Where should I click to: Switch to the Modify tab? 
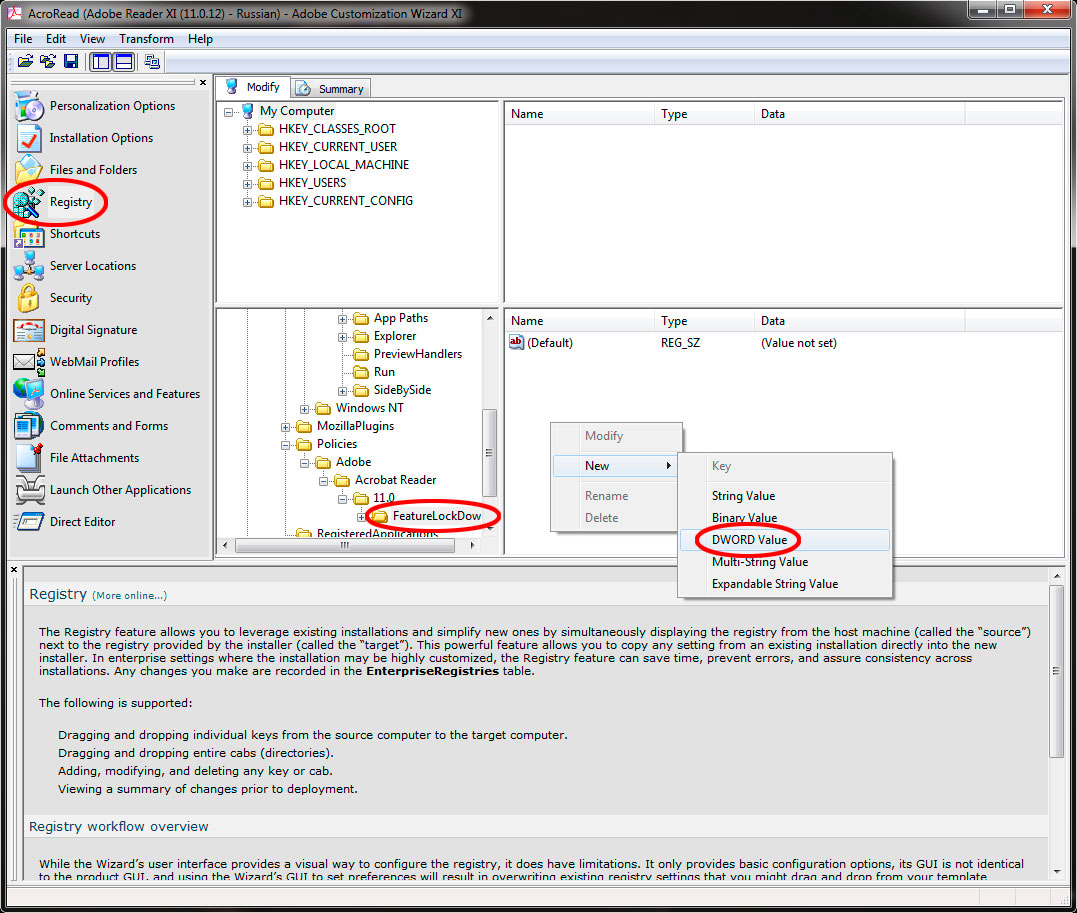coord(253,87)
